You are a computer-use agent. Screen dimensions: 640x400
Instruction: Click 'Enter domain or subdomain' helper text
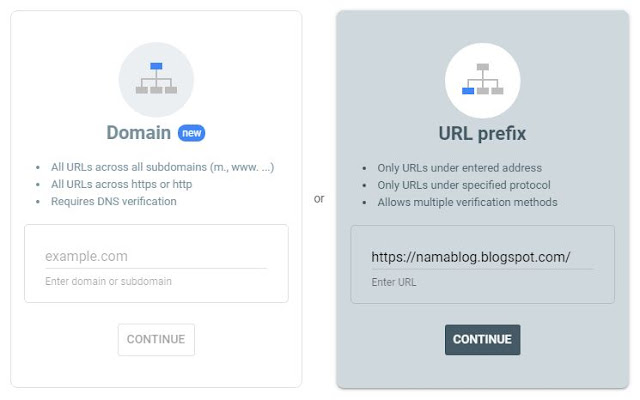108,282
